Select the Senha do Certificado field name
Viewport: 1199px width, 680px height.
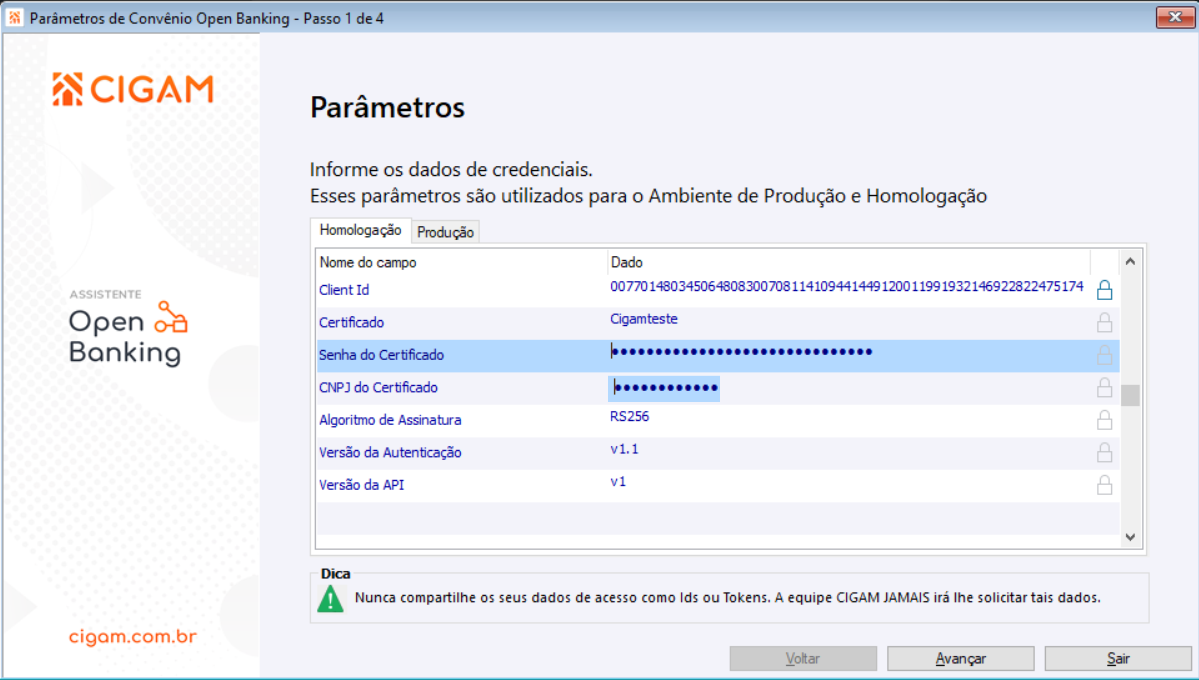381,355
